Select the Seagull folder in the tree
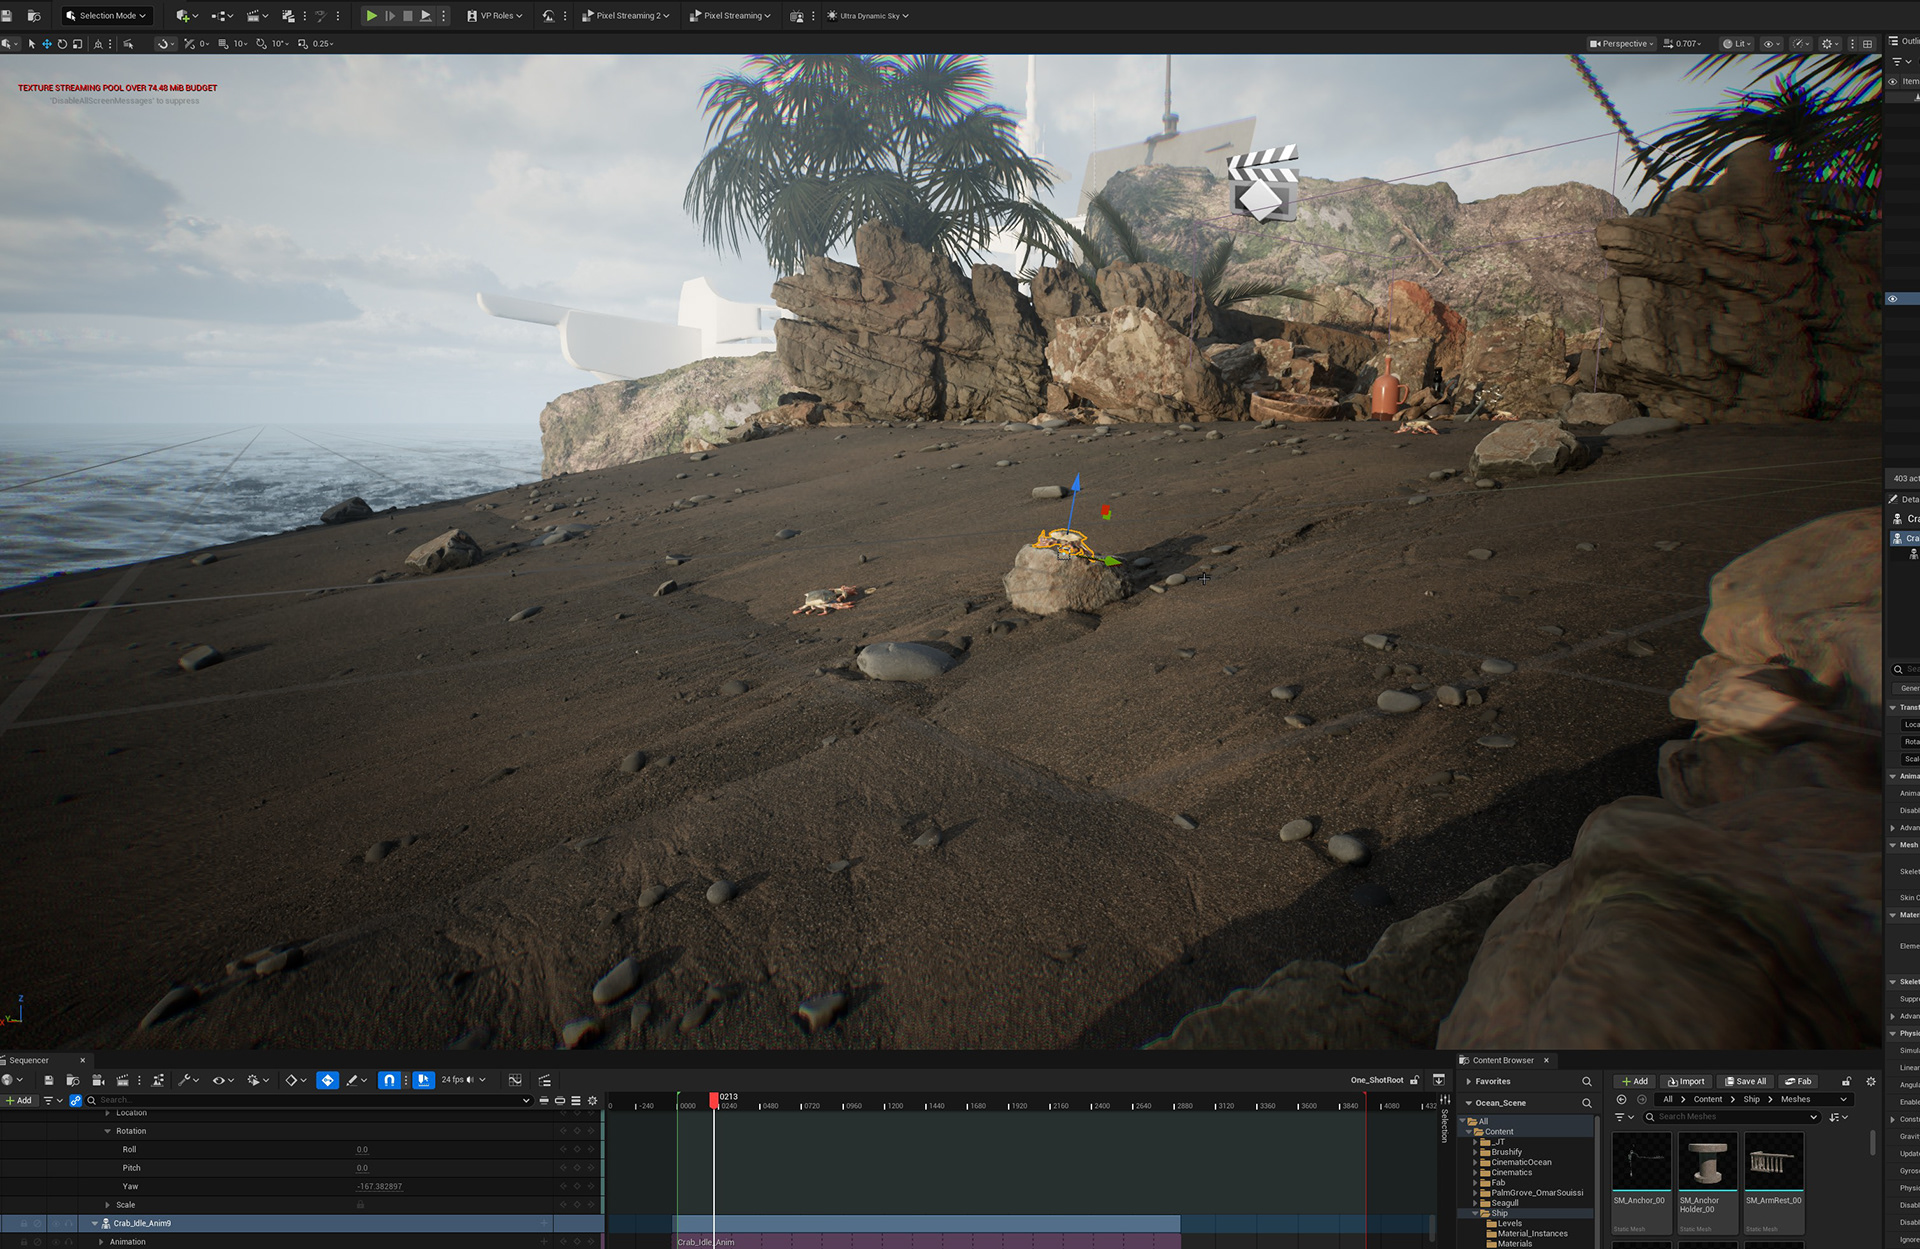This screenshot has height=1249, width=1920. click(1505, 1203)
